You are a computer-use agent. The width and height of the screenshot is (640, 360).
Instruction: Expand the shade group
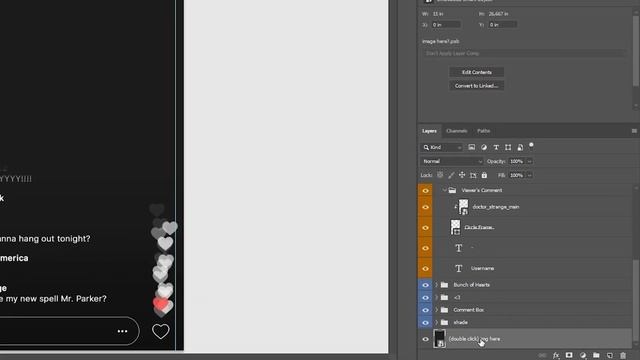[436, 322]
